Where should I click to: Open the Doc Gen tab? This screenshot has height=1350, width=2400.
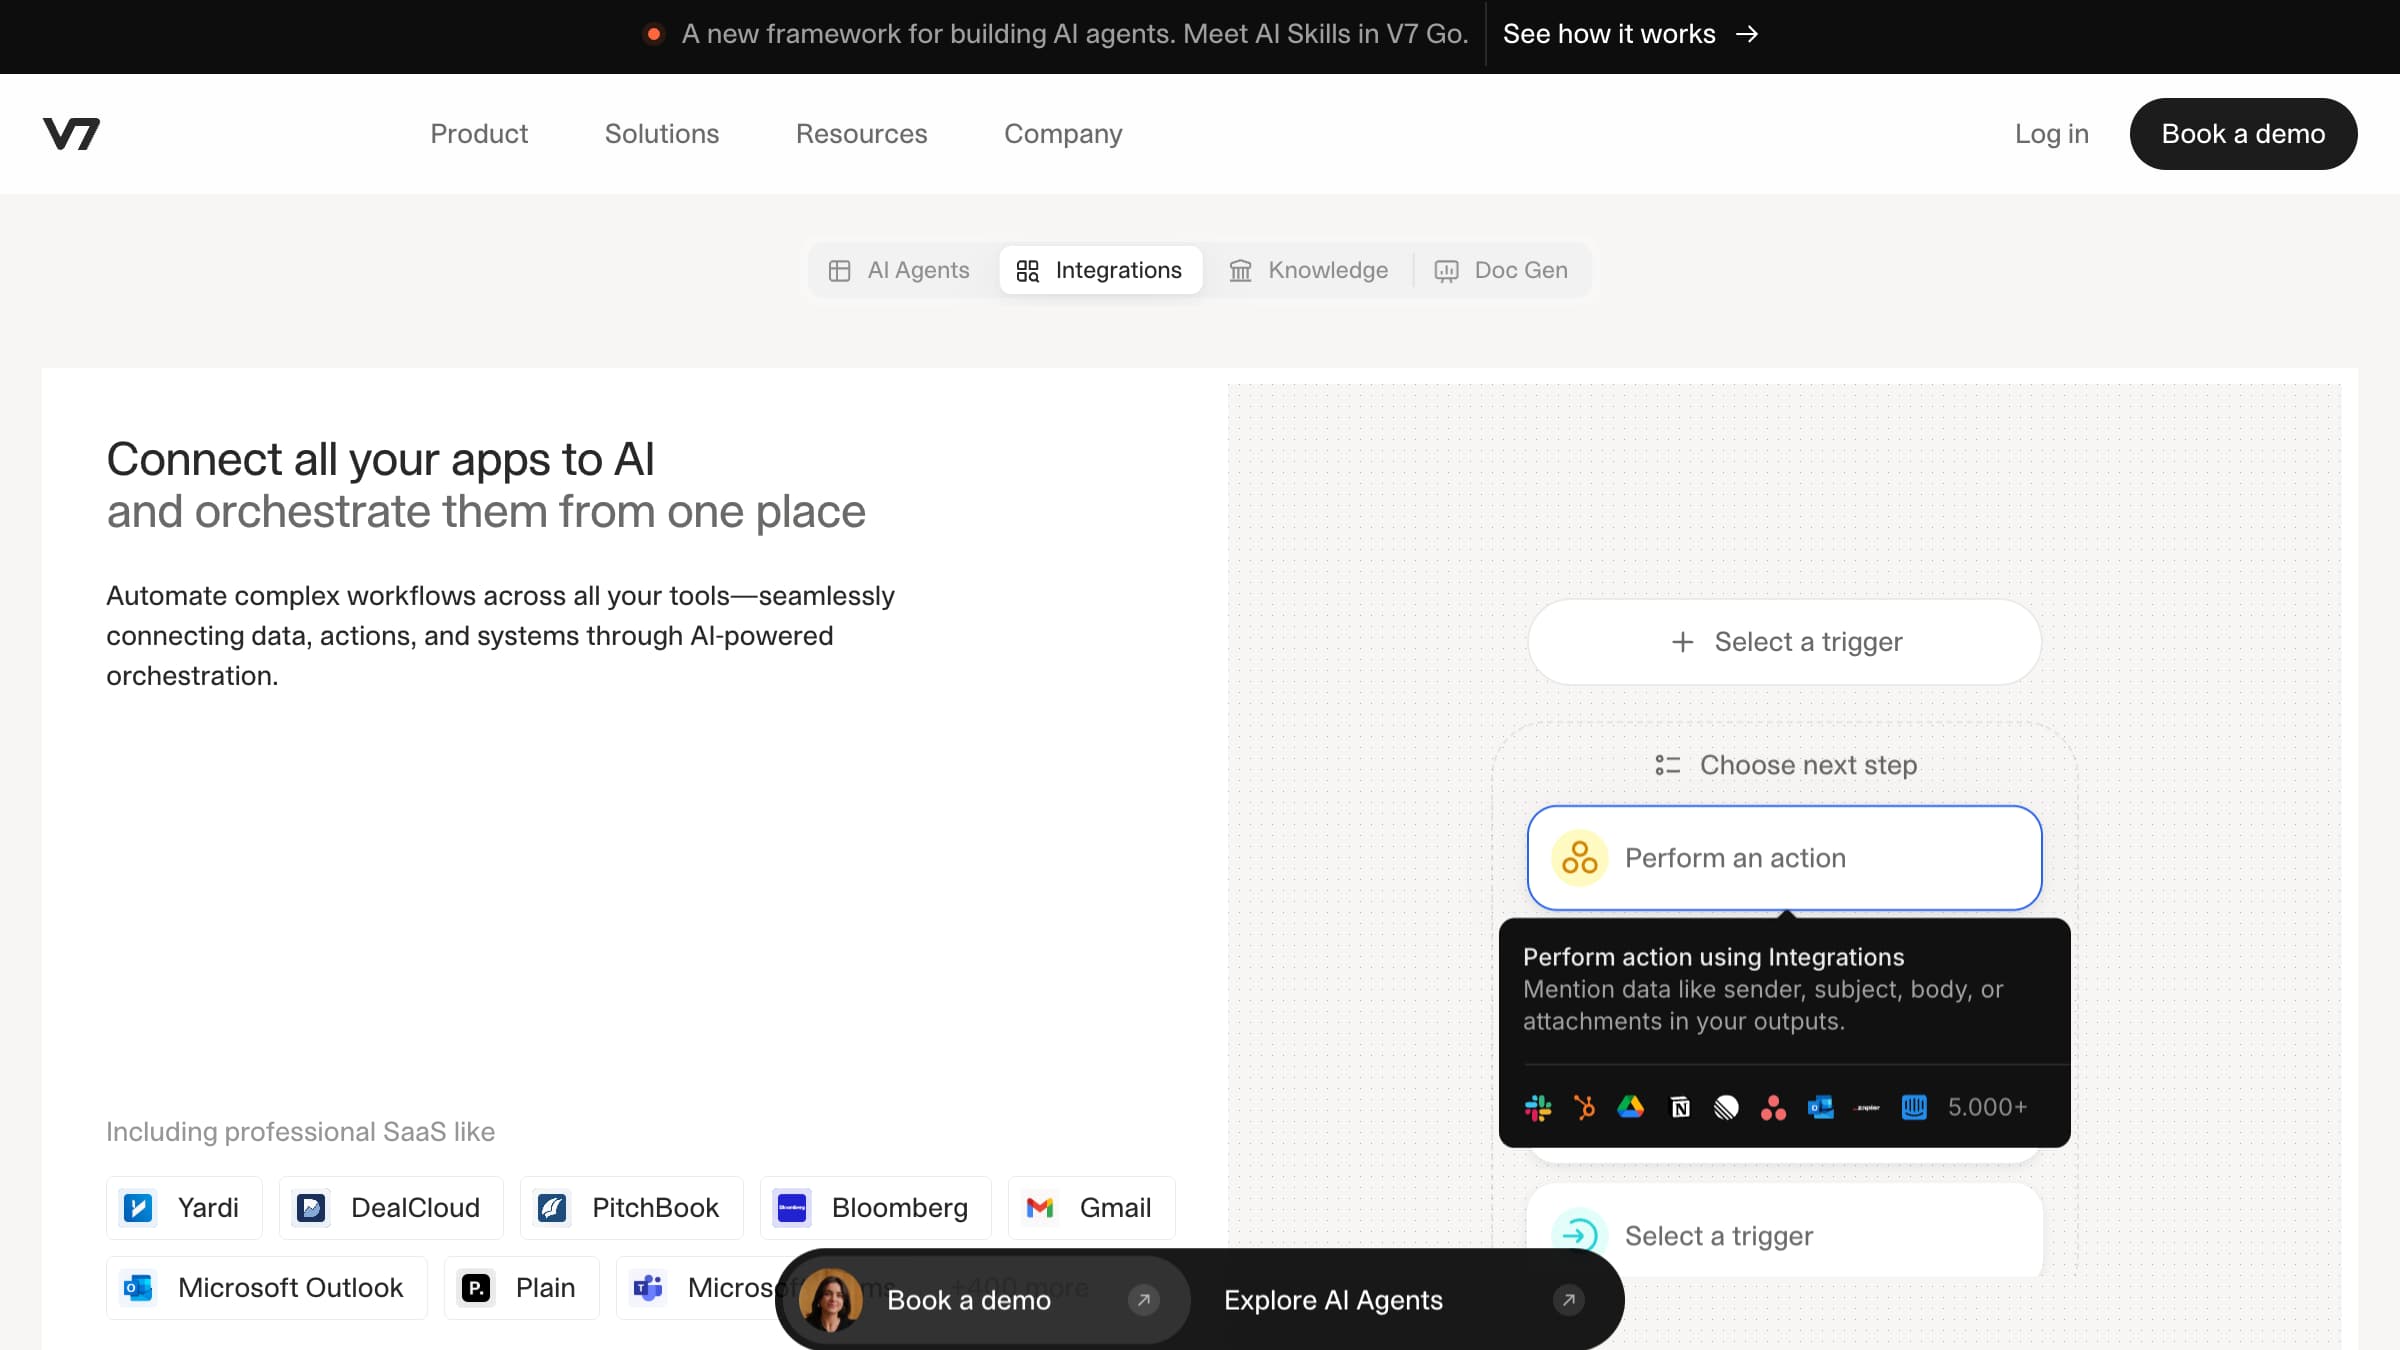coord(1501,270)
